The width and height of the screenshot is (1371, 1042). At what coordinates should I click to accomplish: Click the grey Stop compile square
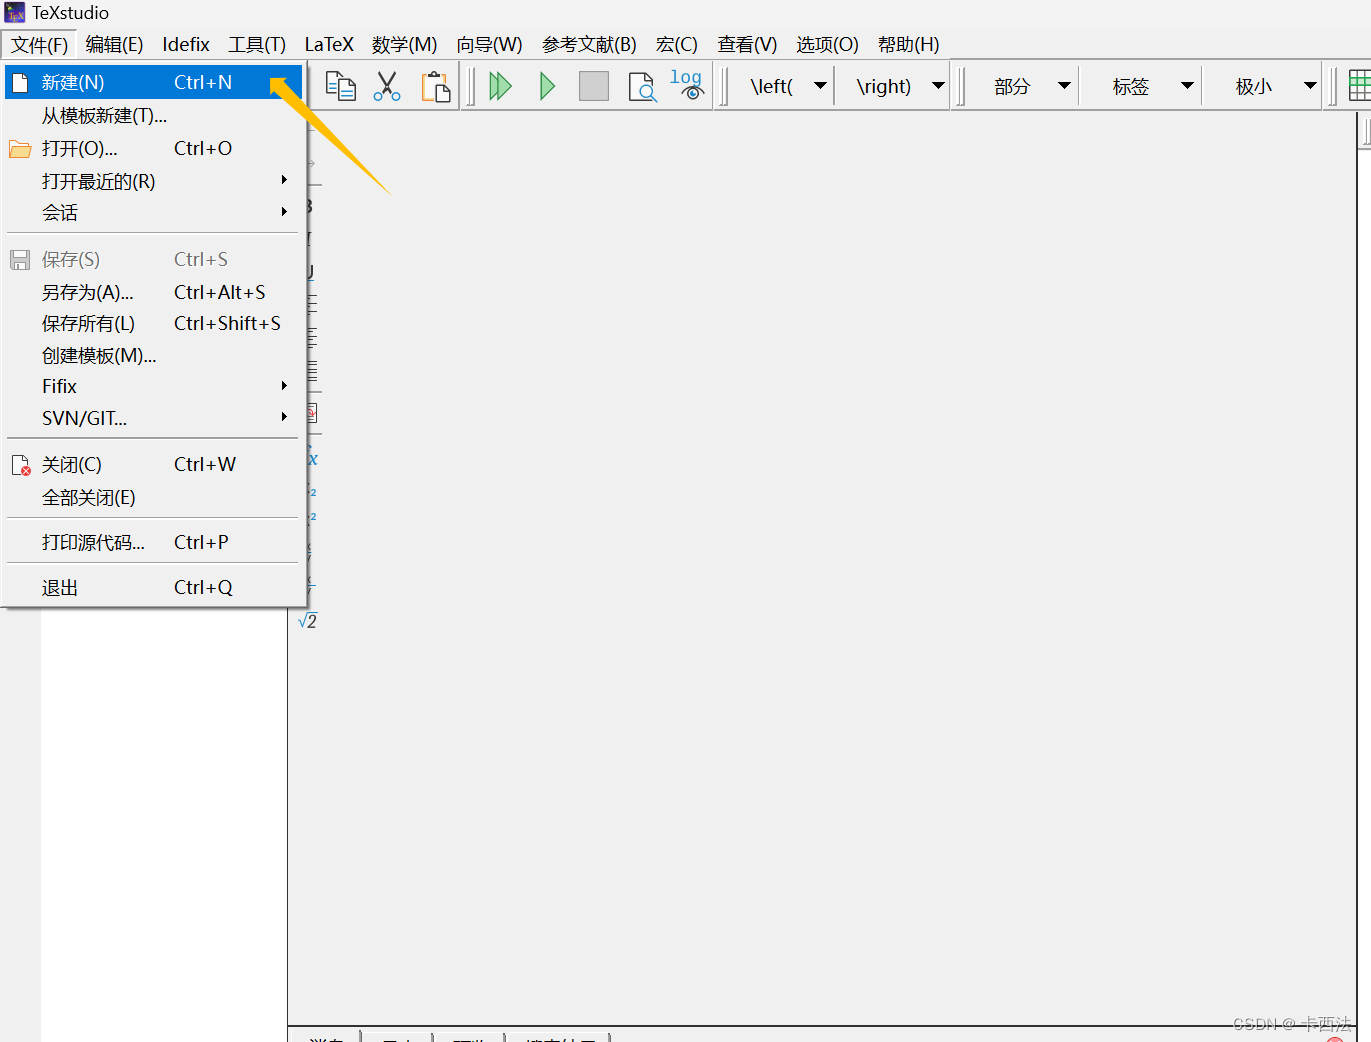[x=594, y=86]
